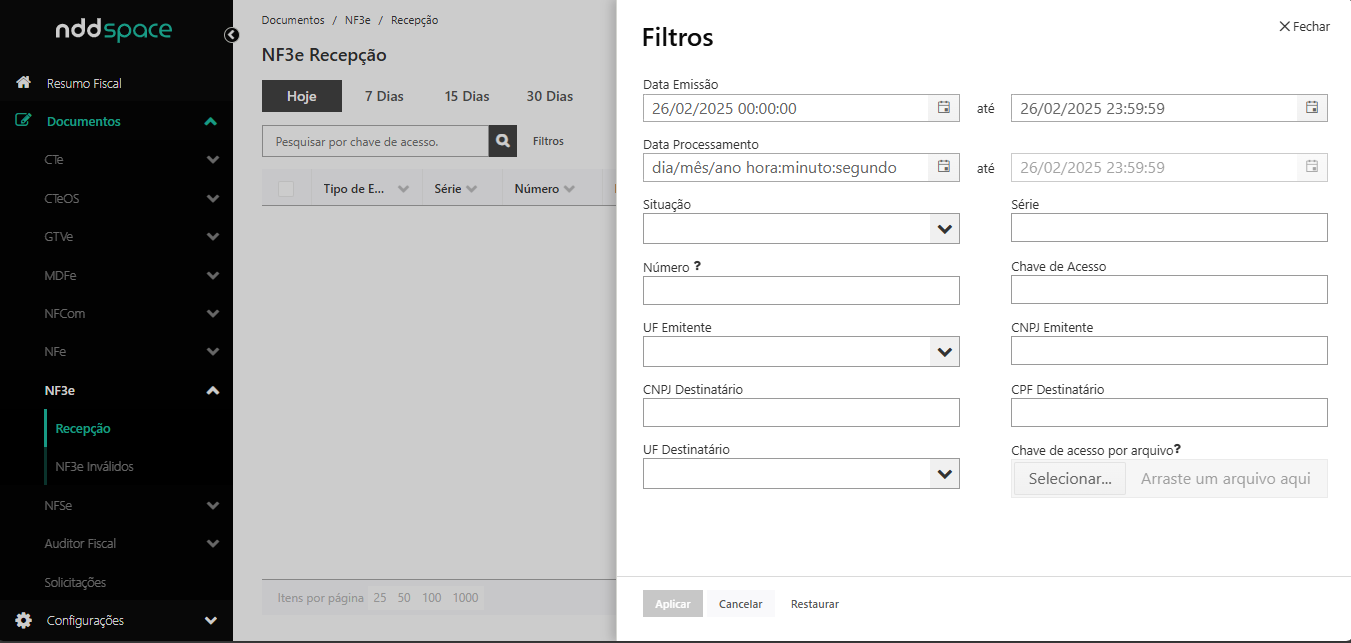The image size is (1351, 643).
Task: Collapse the sidebar using arrow icon
Action: point(231,35)
